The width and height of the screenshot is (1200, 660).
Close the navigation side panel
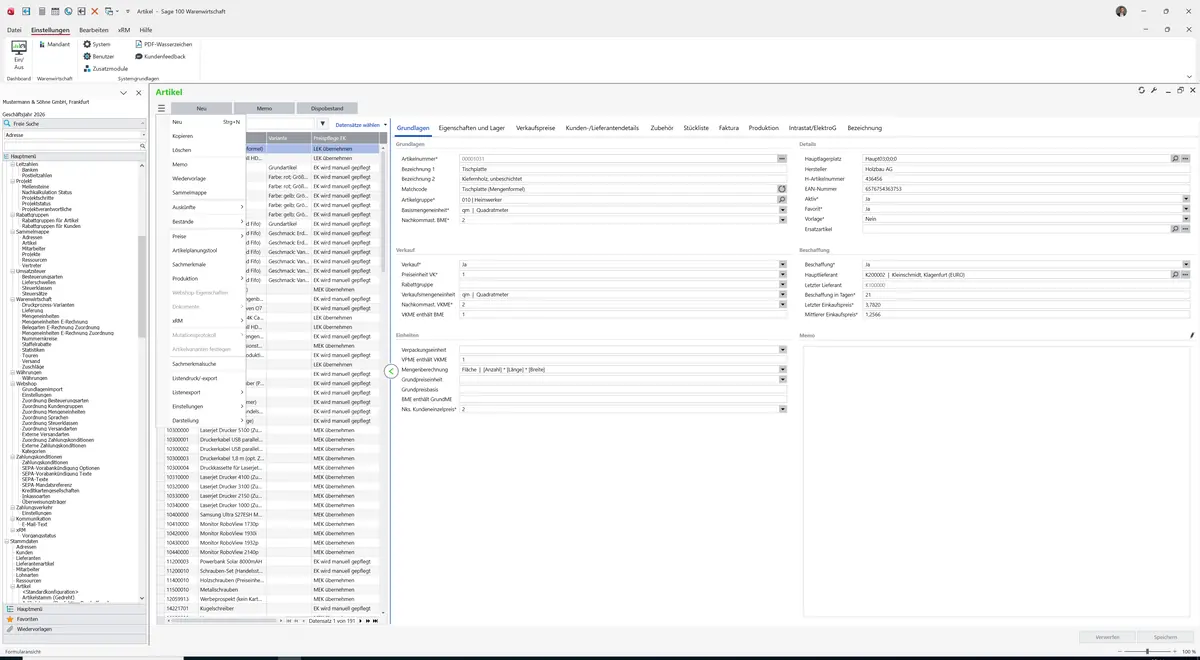point(137,92)
